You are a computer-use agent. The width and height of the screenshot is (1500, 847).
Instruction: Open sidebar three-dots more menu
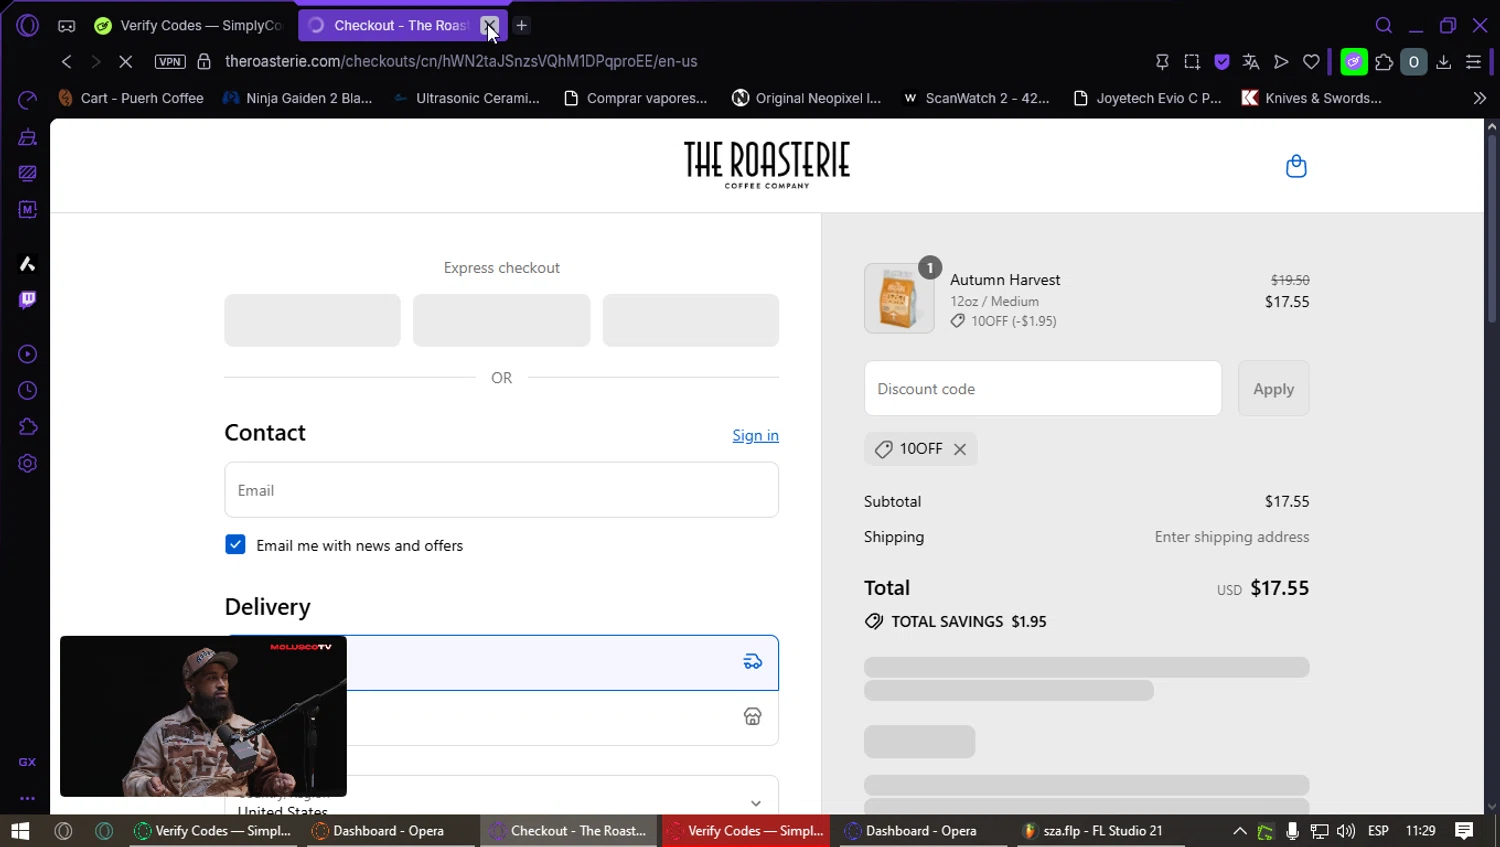(x=27, y=799)
